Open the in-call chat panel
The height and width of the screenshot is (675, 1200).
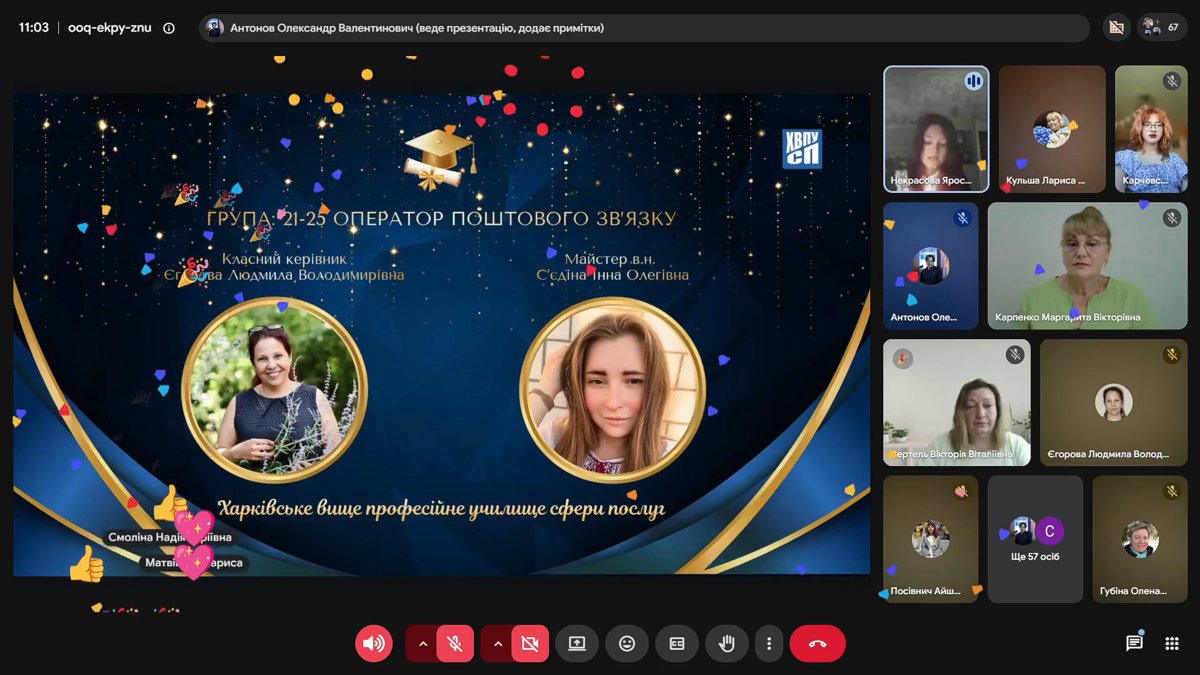(1134, 644)
